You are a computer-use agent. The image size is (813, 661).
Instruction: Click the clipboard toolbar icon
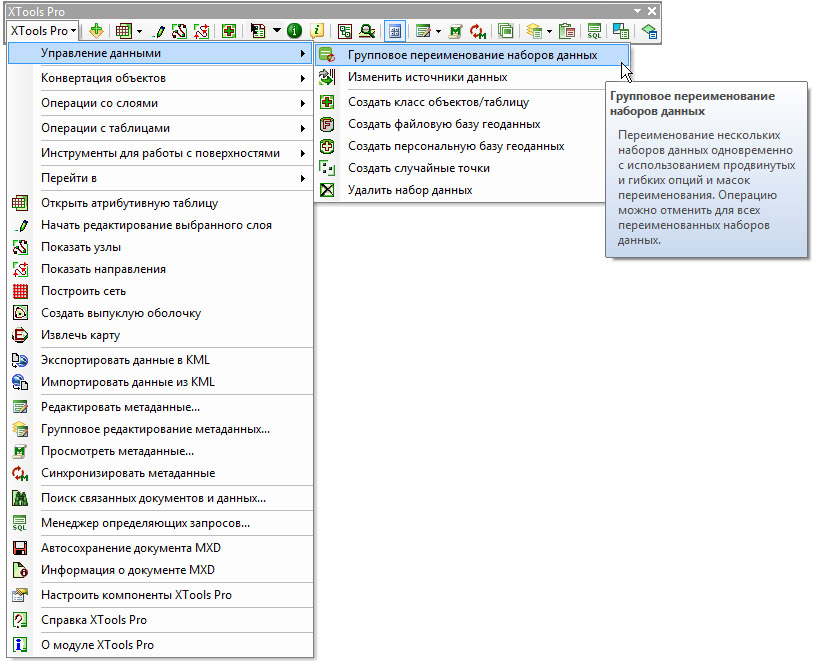567,31
